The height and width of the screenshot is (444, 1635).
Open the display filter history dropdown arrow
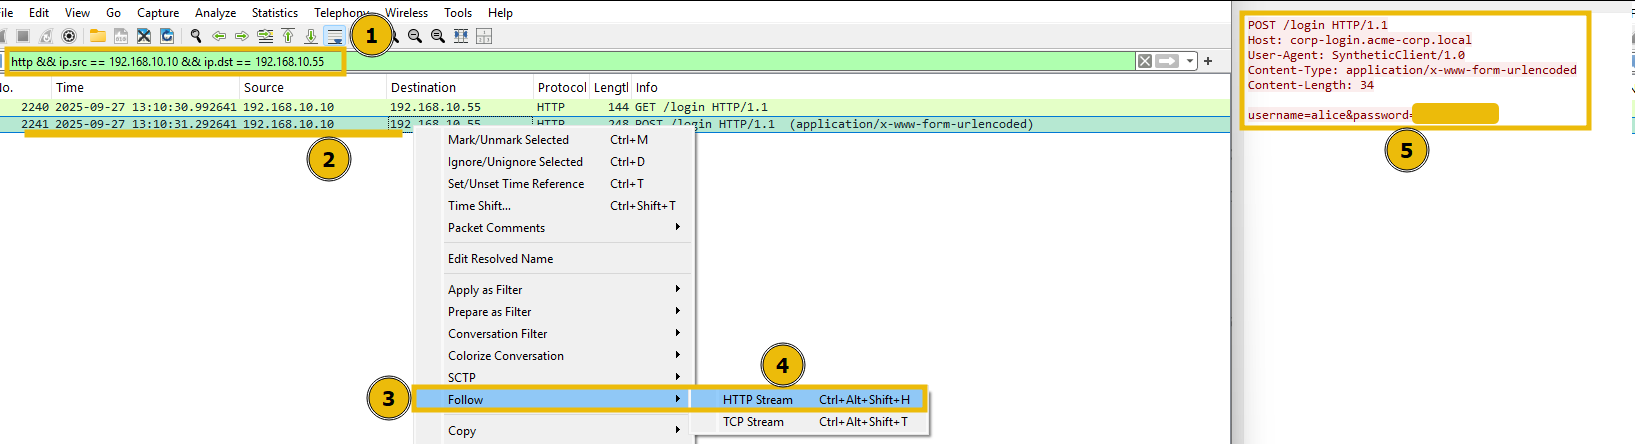coord(1189,61)
